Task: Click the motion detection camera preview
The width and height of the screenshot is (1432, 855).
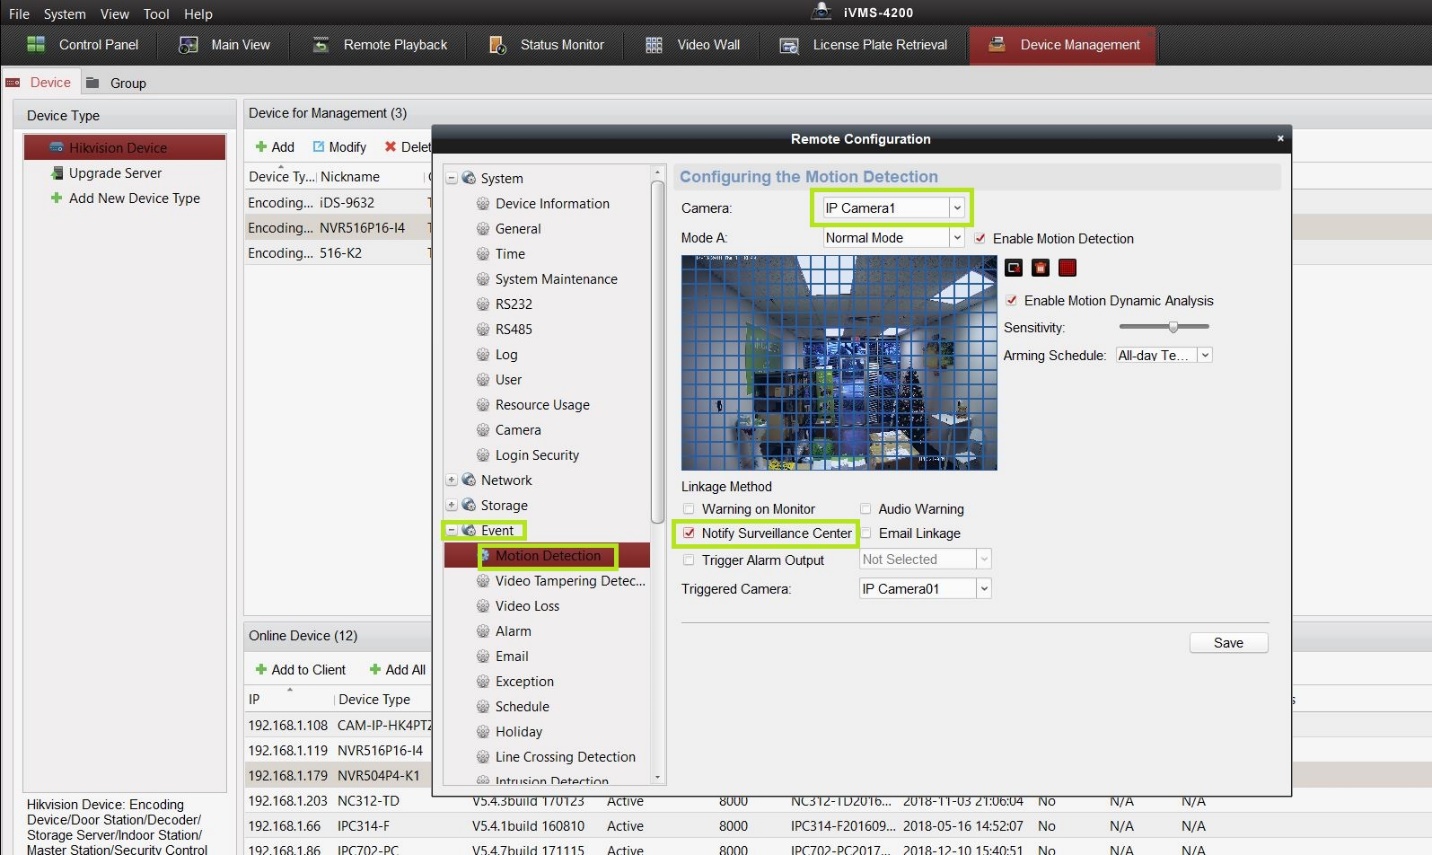Action: (x=839, y=362)
